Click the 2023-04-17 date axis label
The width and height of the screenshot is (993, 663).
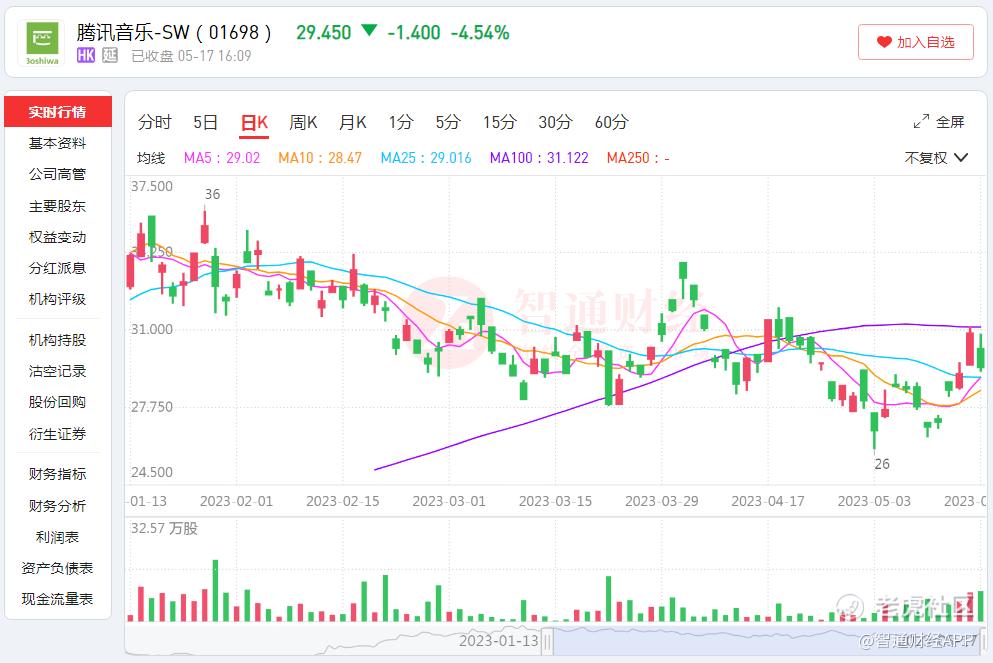768,501
